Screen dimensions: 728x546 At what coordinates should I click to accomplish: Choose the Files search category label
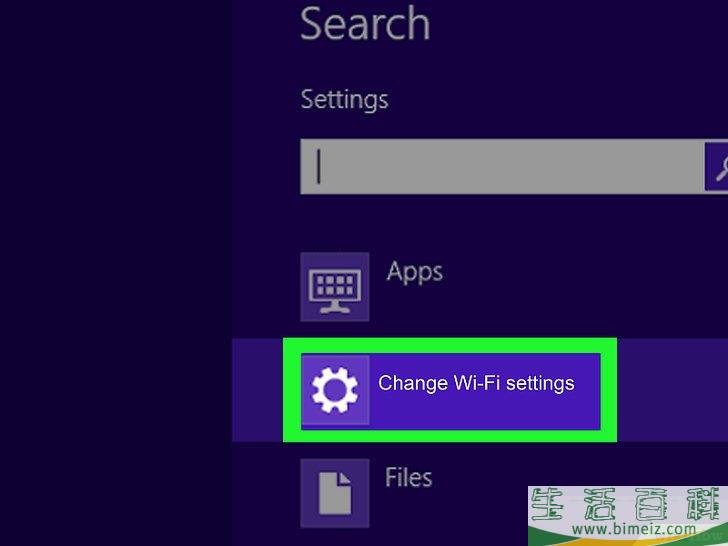(409, 477)
